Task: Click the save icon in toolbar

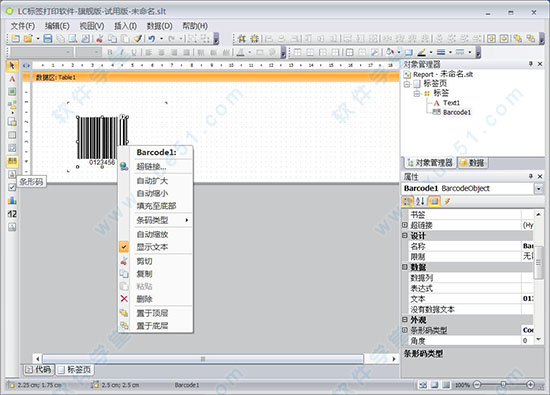Action: point(48,39)
